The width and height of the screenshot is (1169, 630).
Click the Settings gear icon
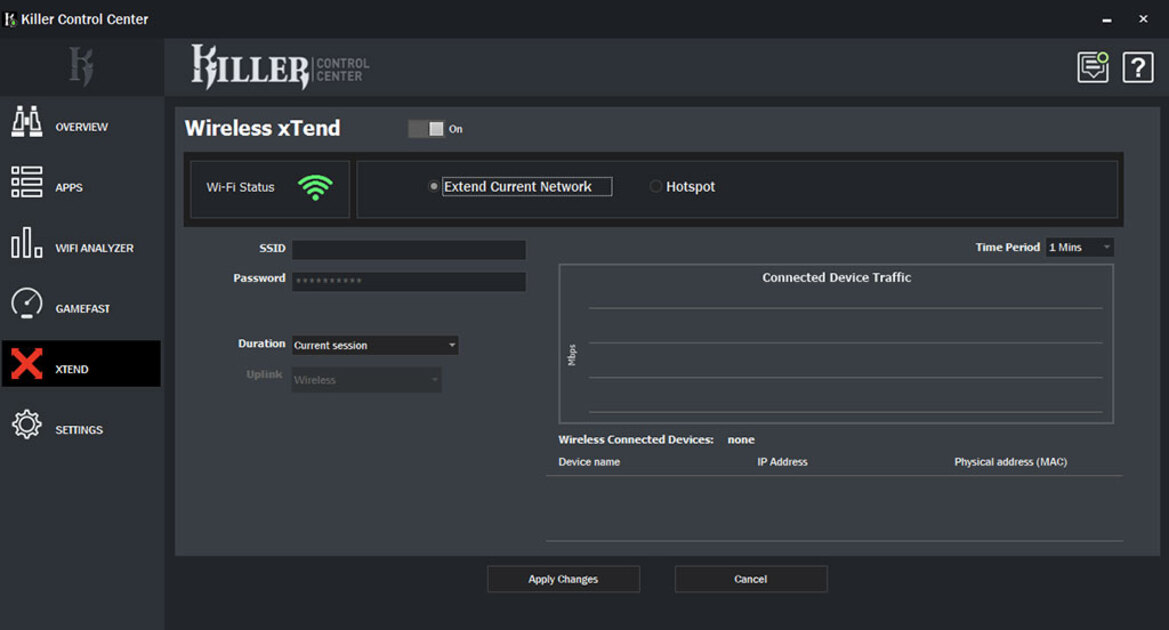(27, 424)
